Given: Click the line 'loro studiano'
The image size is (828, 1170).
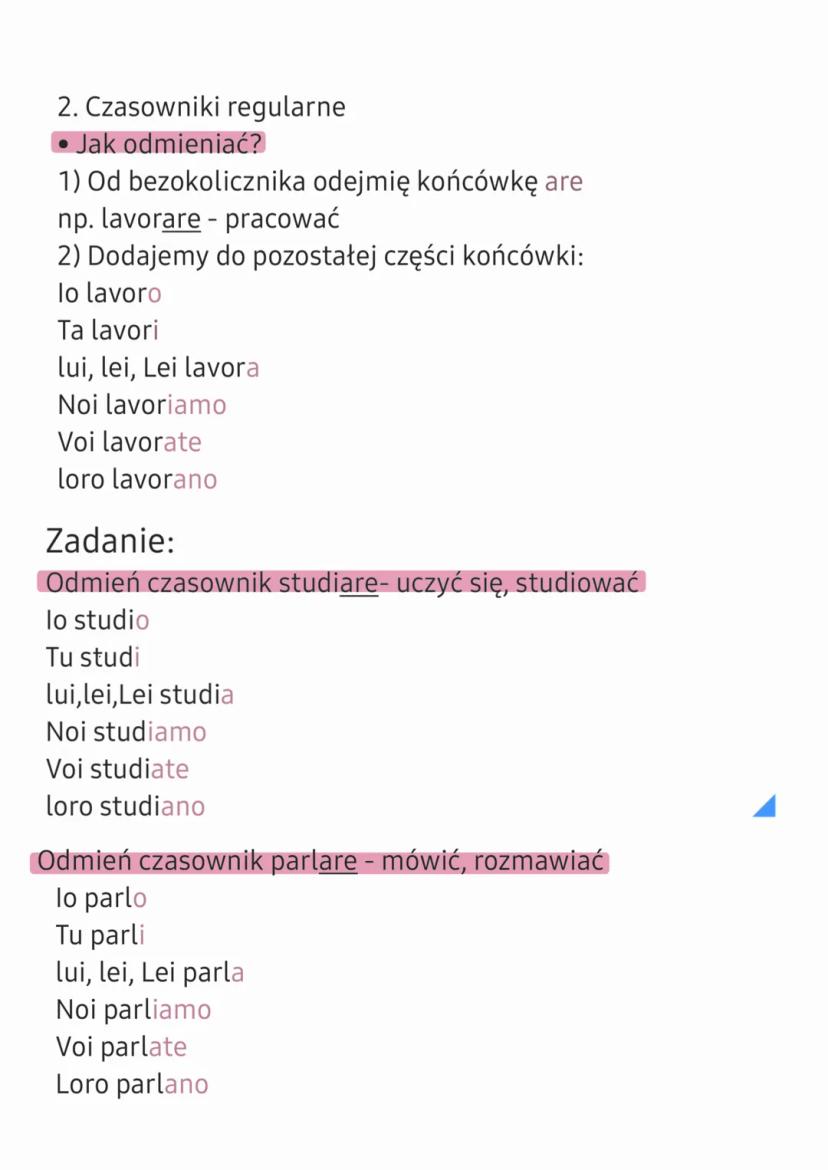Looking at the screenshot, I should 125,806.
